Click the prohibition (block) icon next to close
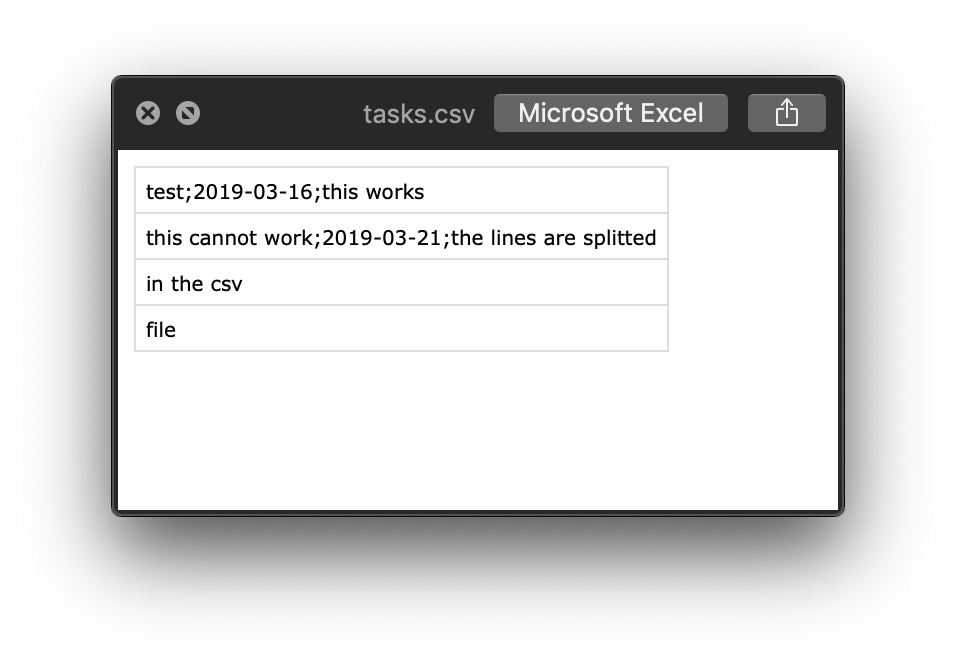 (187, 112)
